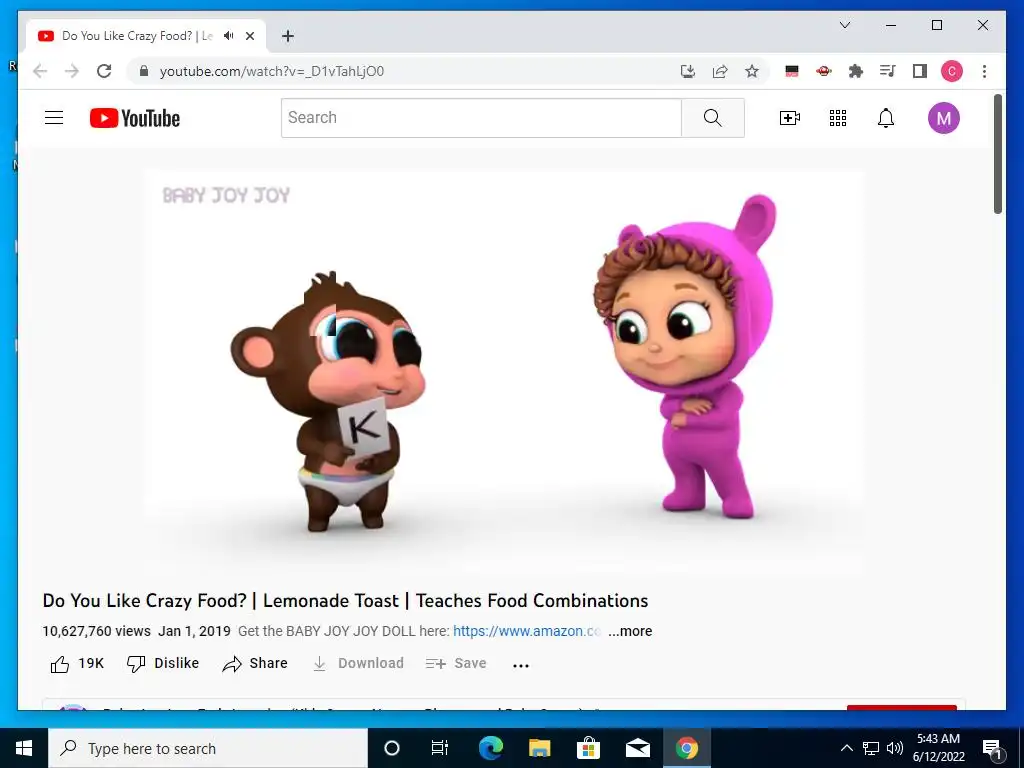The height and width of the screenshot is (768, 1024).
Task: Open the purple M account avatar
Action: pos(944,118)
